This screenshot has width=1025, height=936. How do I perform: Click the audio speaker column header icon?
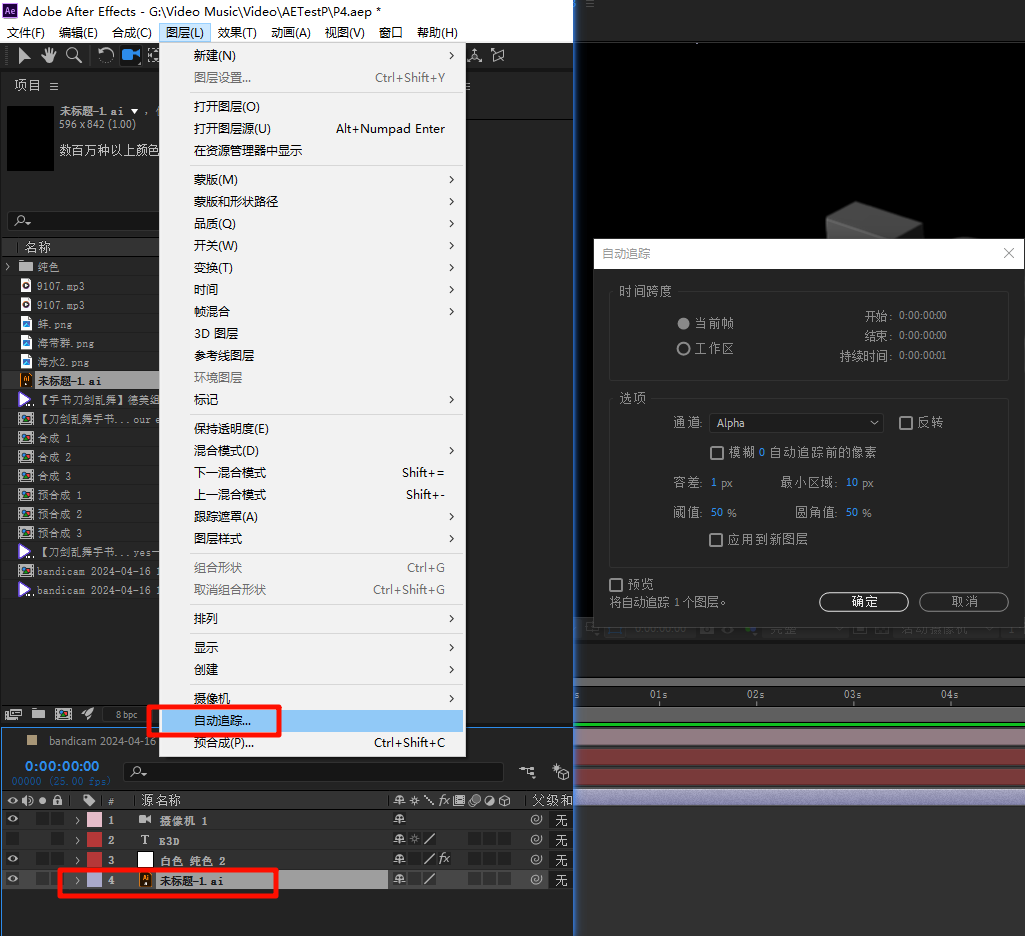point(27,800)
